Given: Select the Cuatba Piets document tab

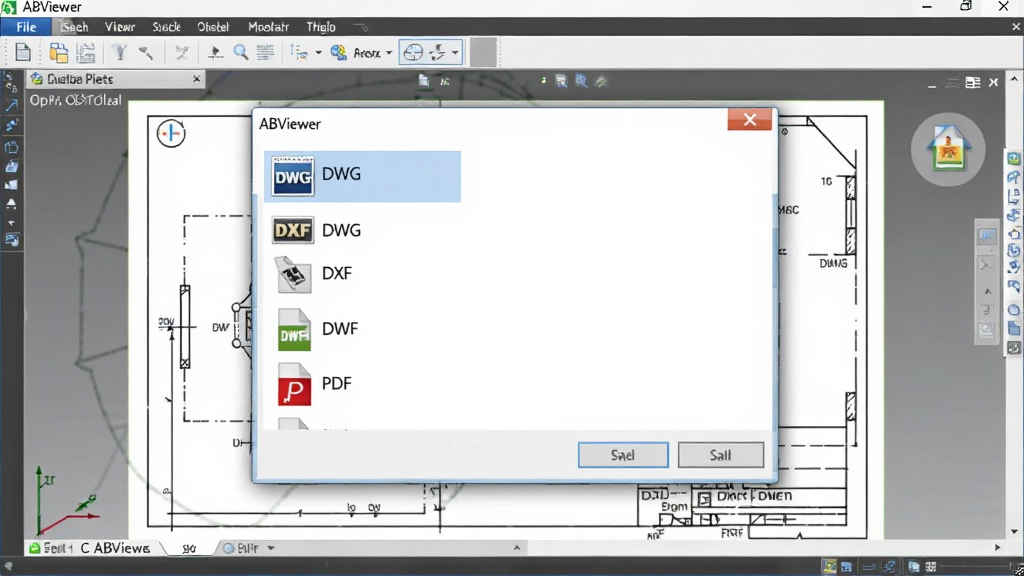Looking at the screenshot, I should coord(116,79).
